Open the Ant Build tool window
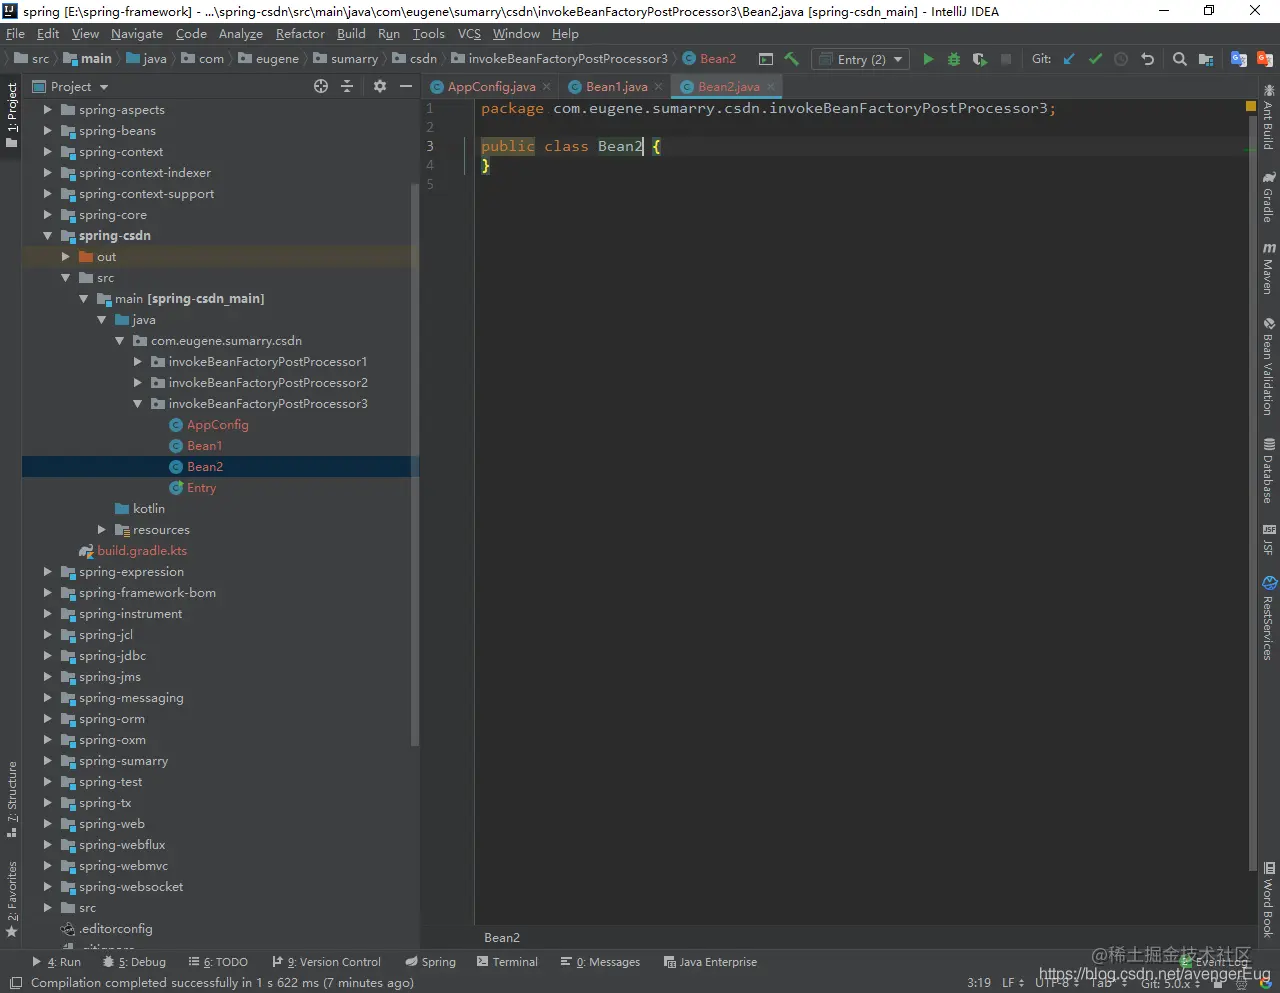The height and width of the screenshot is (993, 1280). pyautogui.click(x=1268, y=117)
